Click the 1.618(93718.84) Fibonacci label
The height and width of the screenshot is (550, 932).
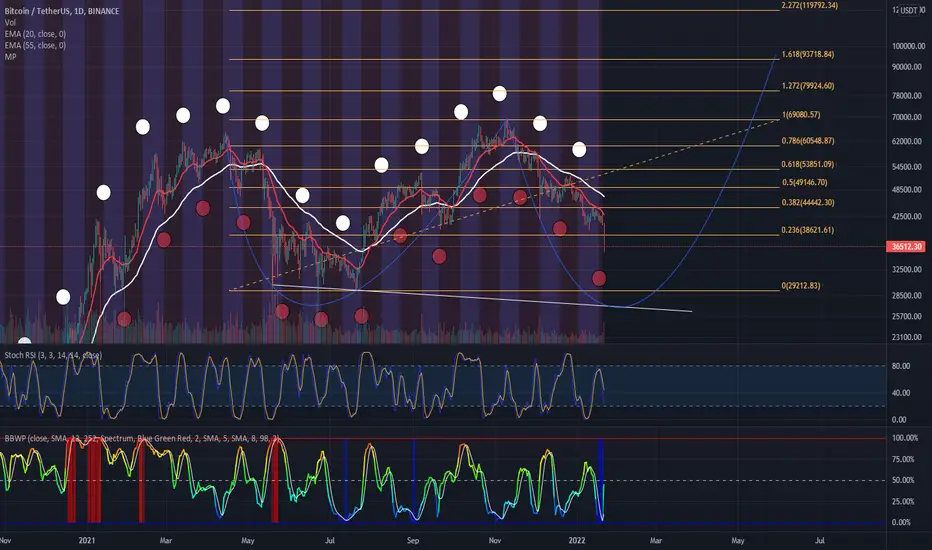click(x=807, y=54)
